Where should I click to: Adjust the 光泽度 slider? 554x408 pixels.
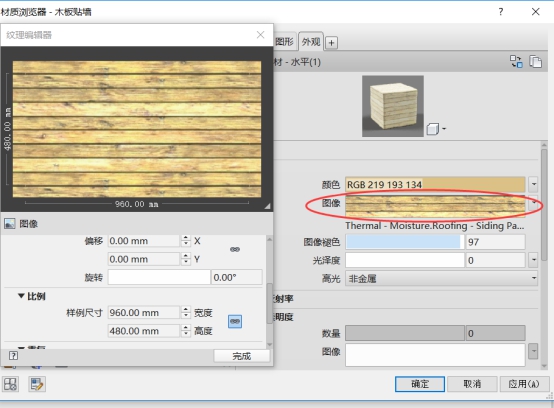(405, 260)
